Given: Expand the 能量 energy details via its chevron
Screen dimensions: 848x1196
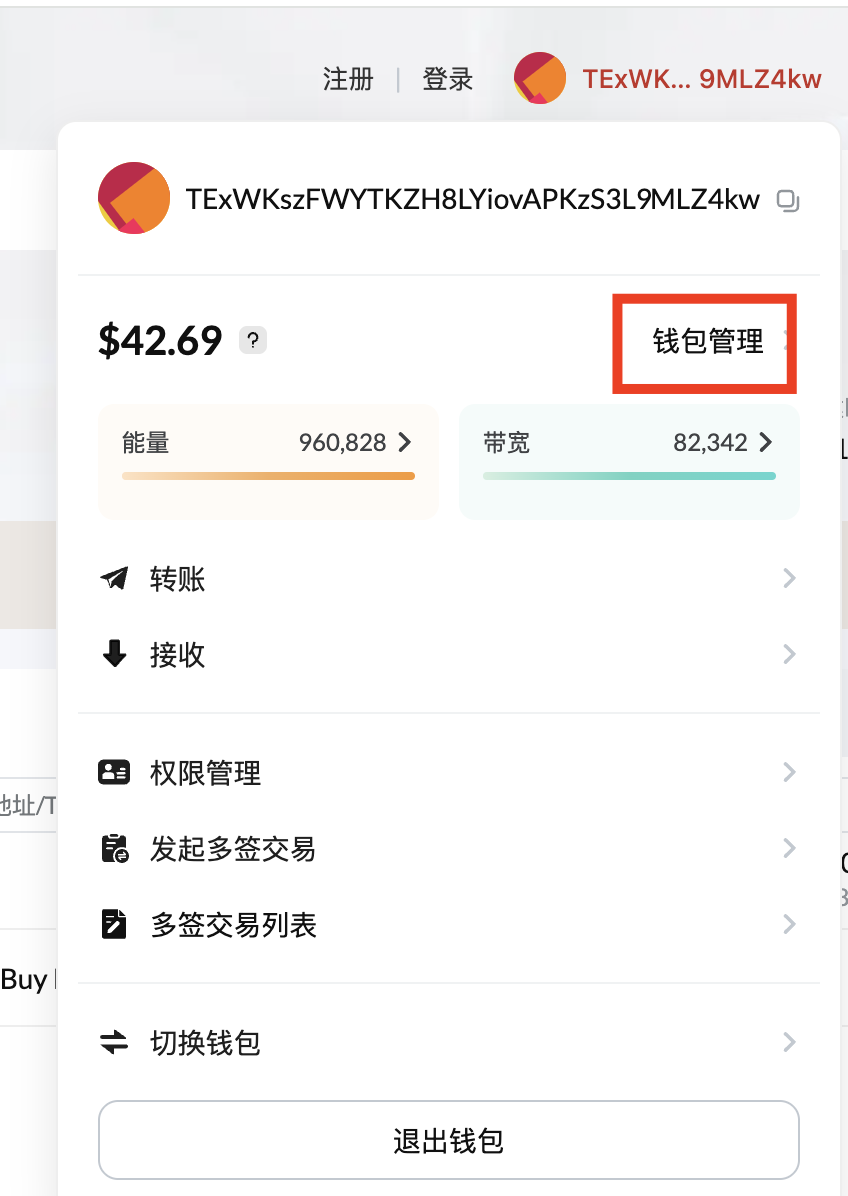Looking at the screenshot, I should tap(404, 442).
